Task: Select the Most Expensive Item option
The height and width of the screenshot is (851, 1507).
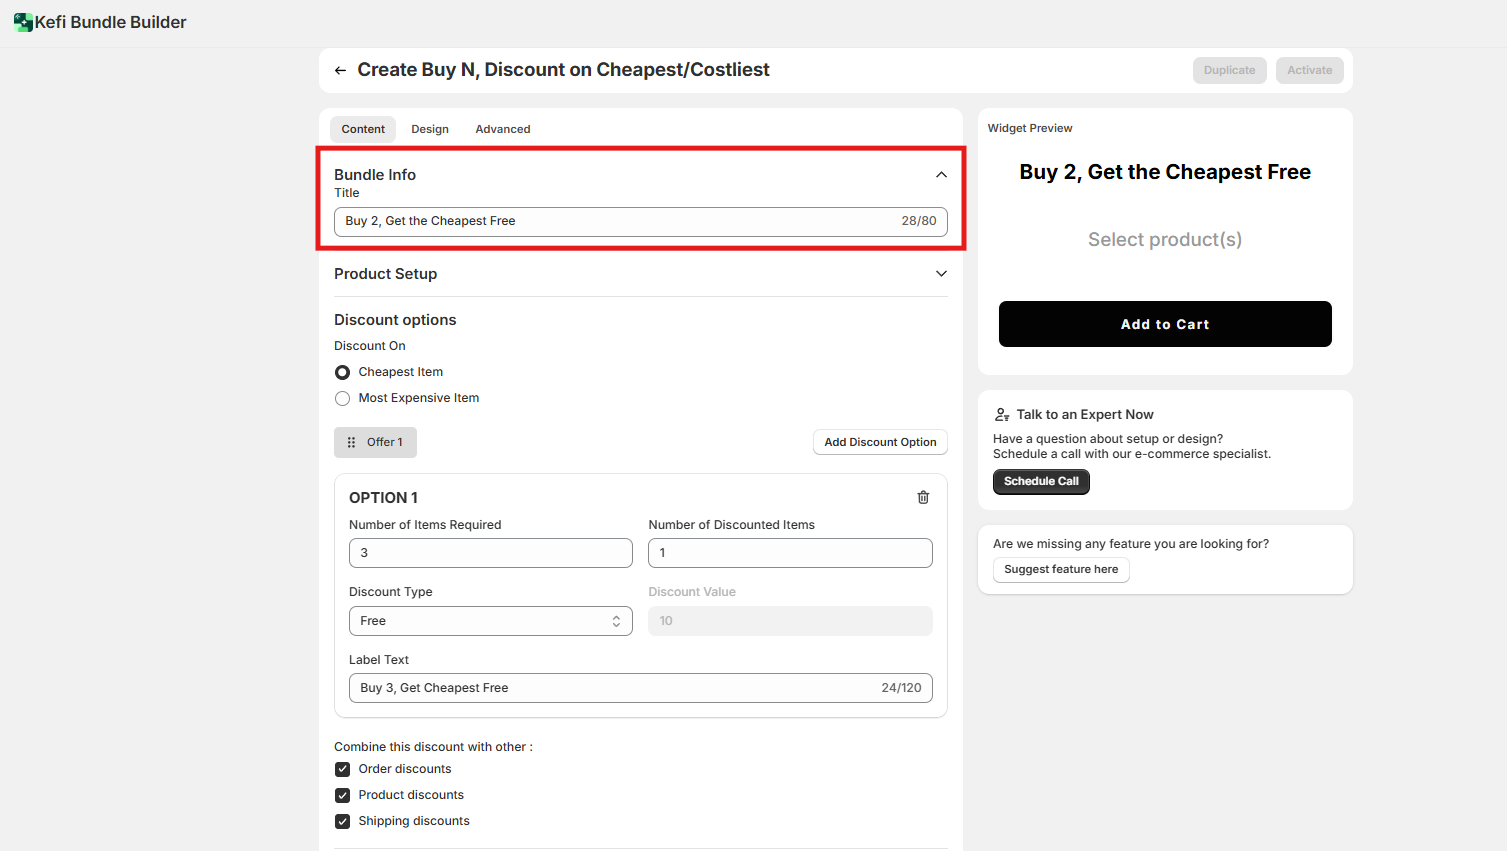Action: click(x=343, y=398)
